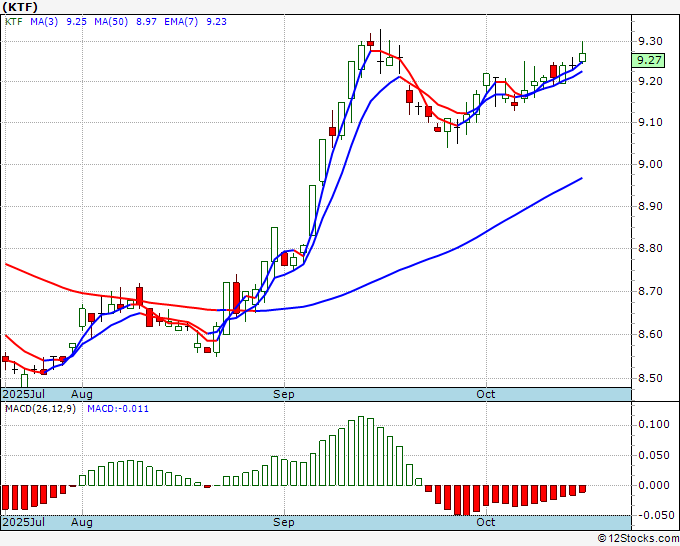This screenshot has width=680, height=546.
Task: Click the 0.100 MACD axis label
Action: [654, 425]
